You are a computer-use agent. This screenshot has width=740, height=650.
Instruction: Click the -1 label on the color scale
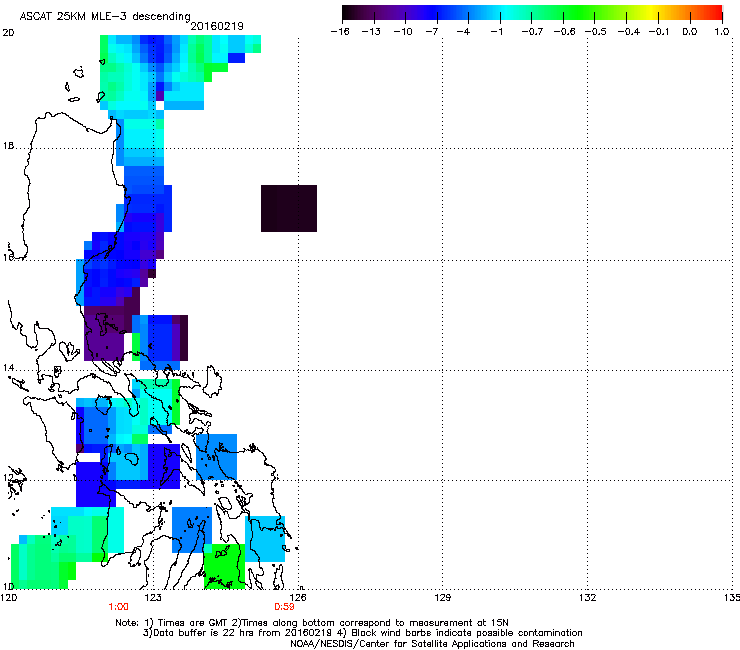coord(496,32)
